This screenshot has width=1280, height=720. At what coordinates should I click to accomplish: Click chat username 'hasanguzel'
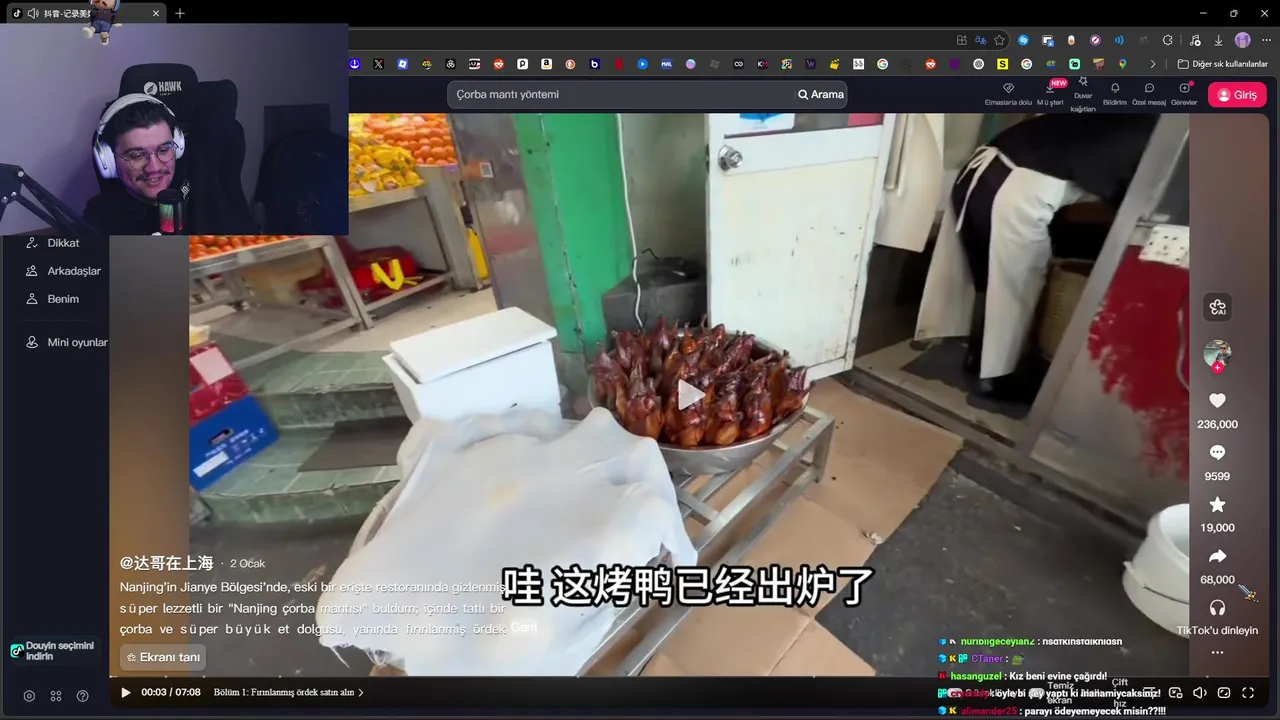click(977, 676)
